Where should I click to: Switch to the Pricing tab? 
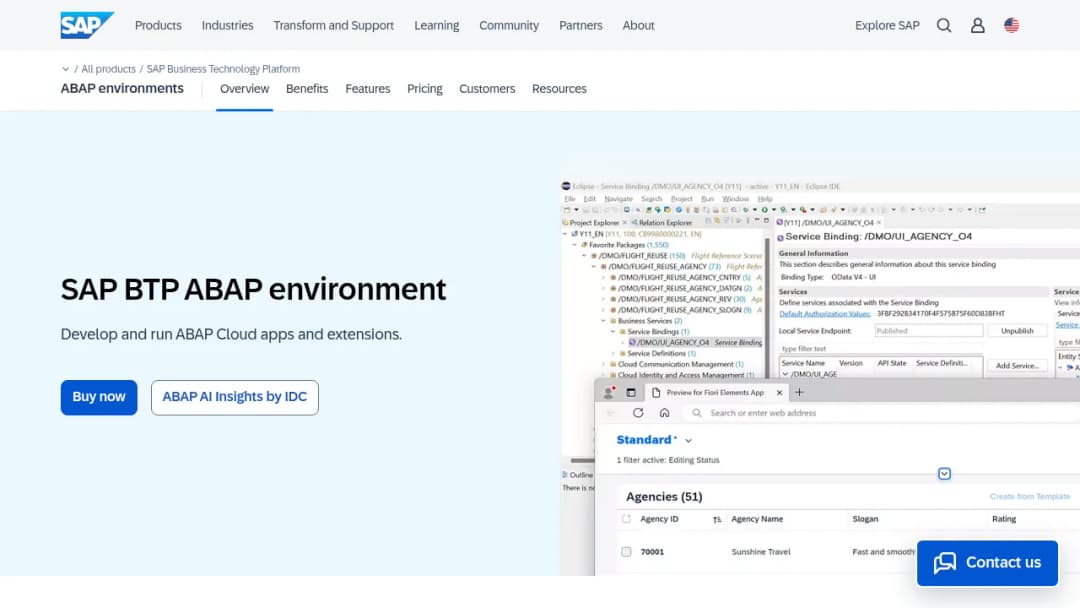425,89
